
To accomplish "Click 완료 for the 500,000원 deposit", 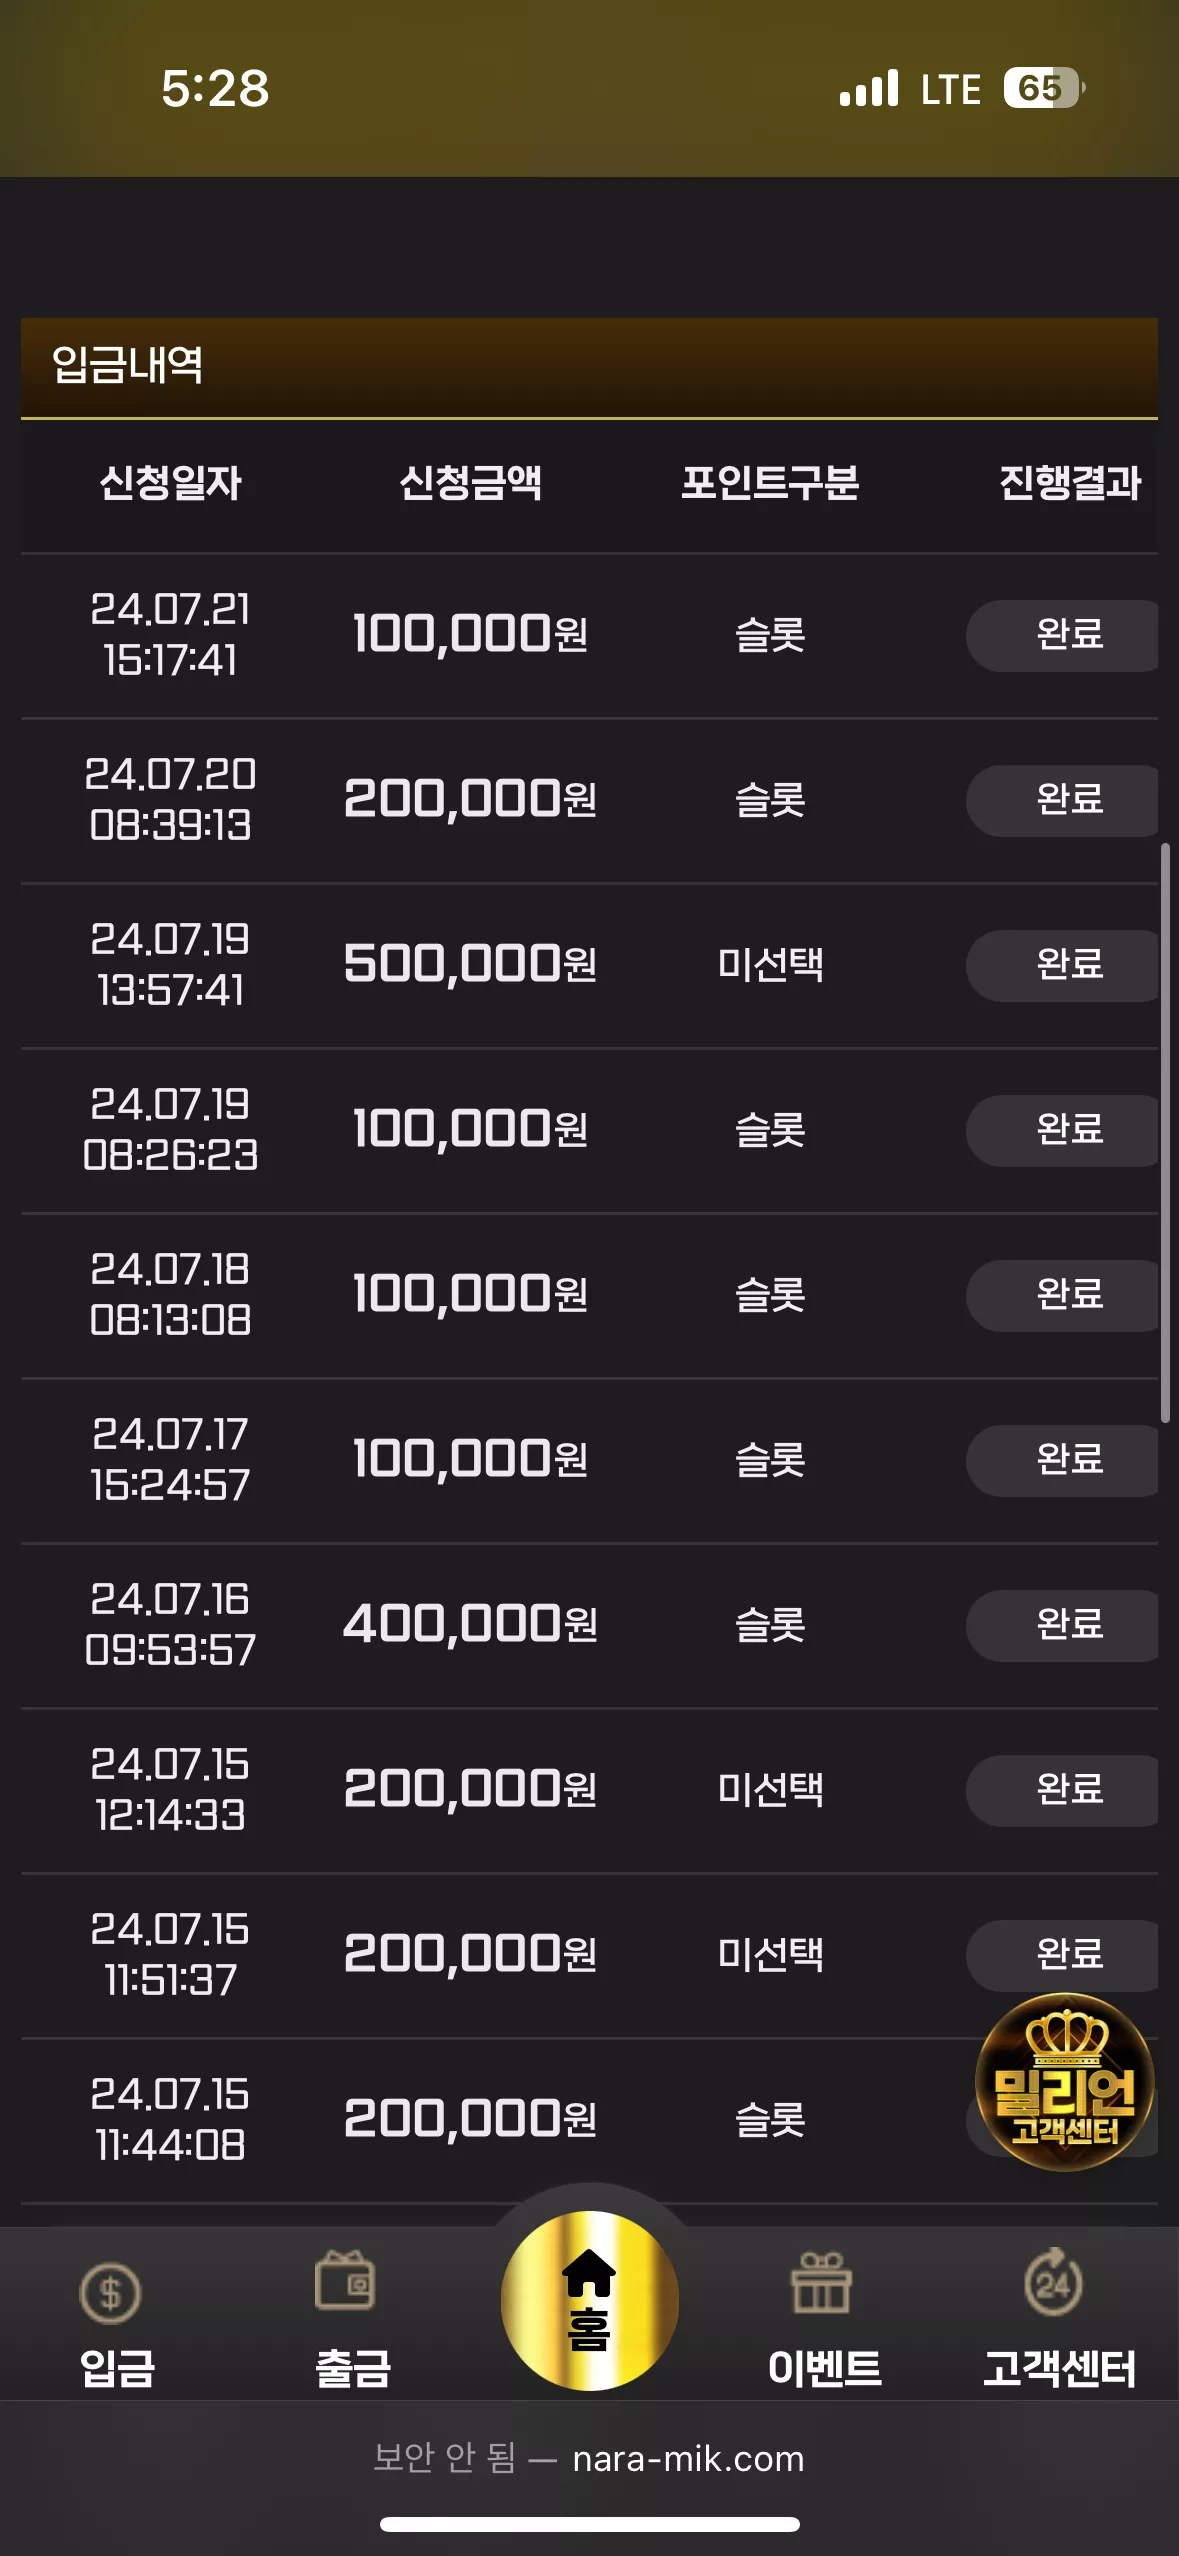I will pyautogui.click(x=1062, y=965).
